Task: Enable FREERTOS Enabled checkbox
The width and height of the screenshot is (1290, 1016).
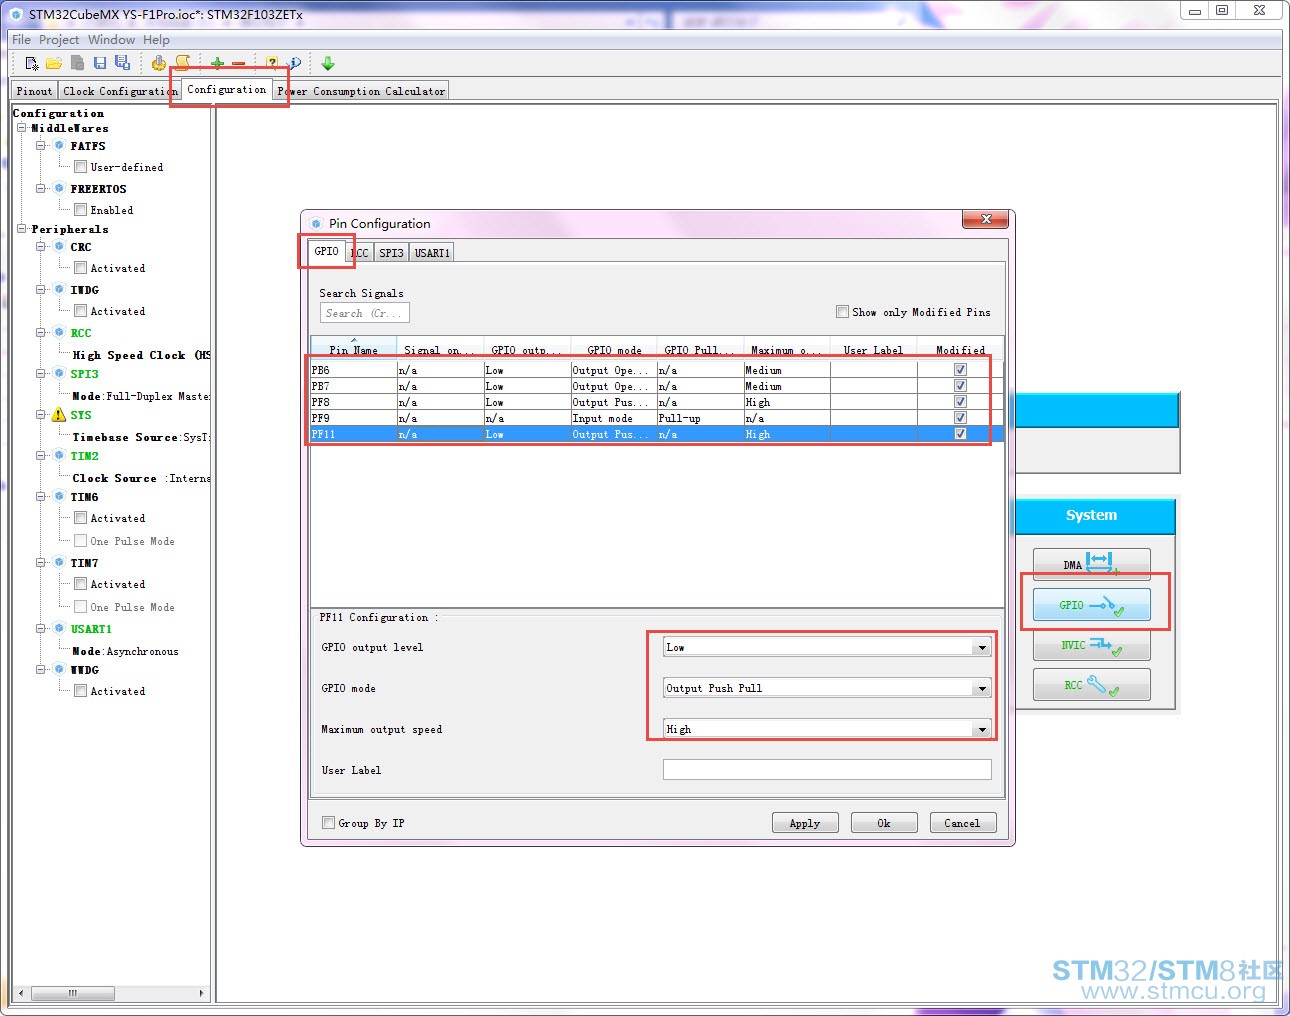Action: click(x=80, y=210)
